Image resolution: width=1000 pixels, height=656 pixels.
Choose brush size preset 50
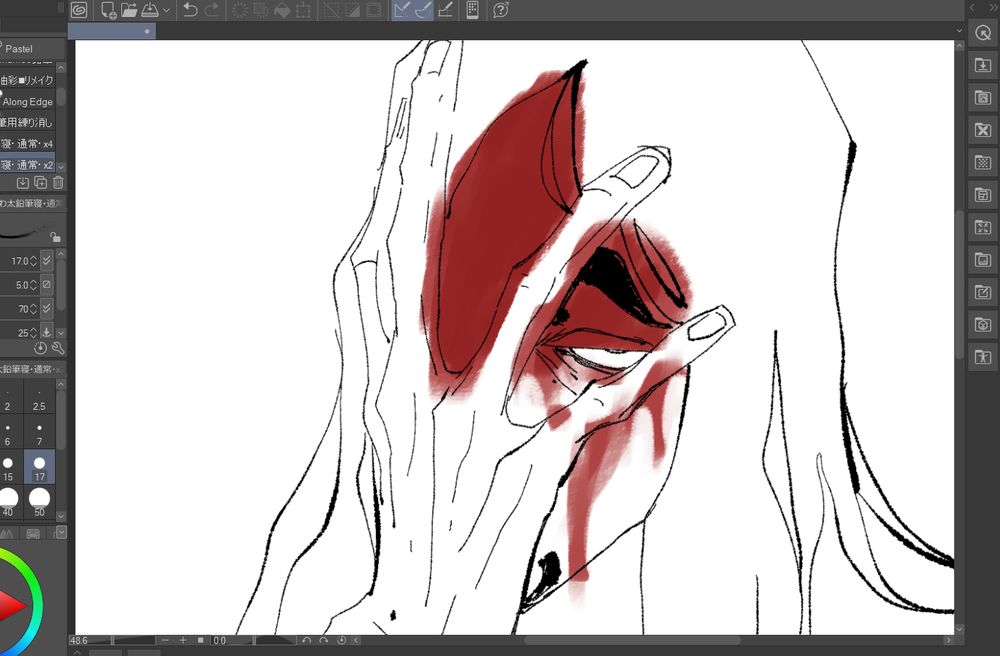tap(39, 502)
